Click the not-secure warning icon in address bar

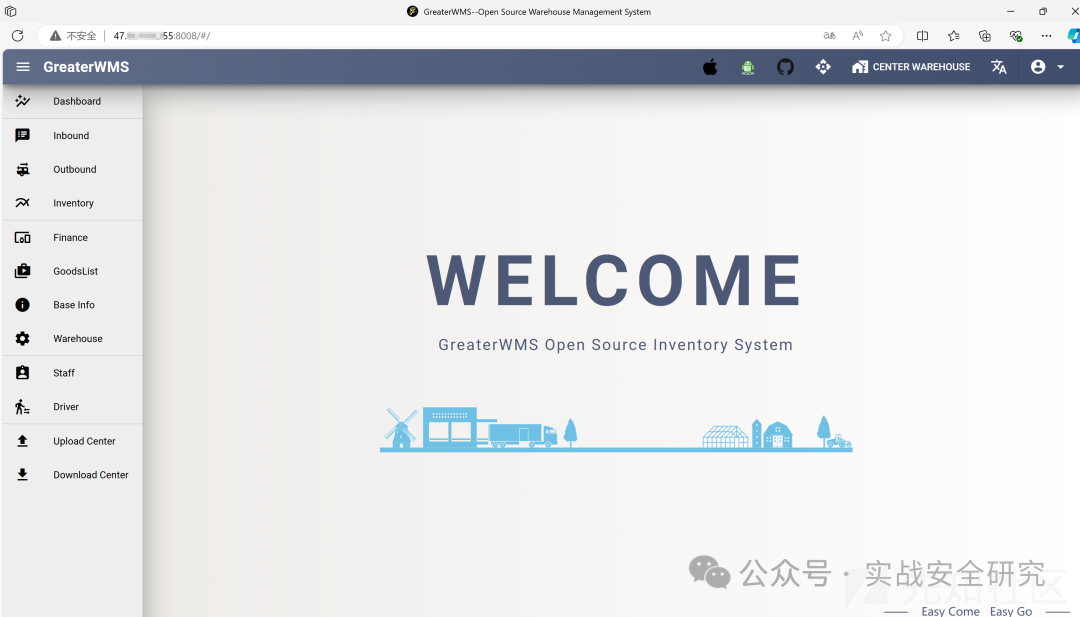tap(55, 36)
